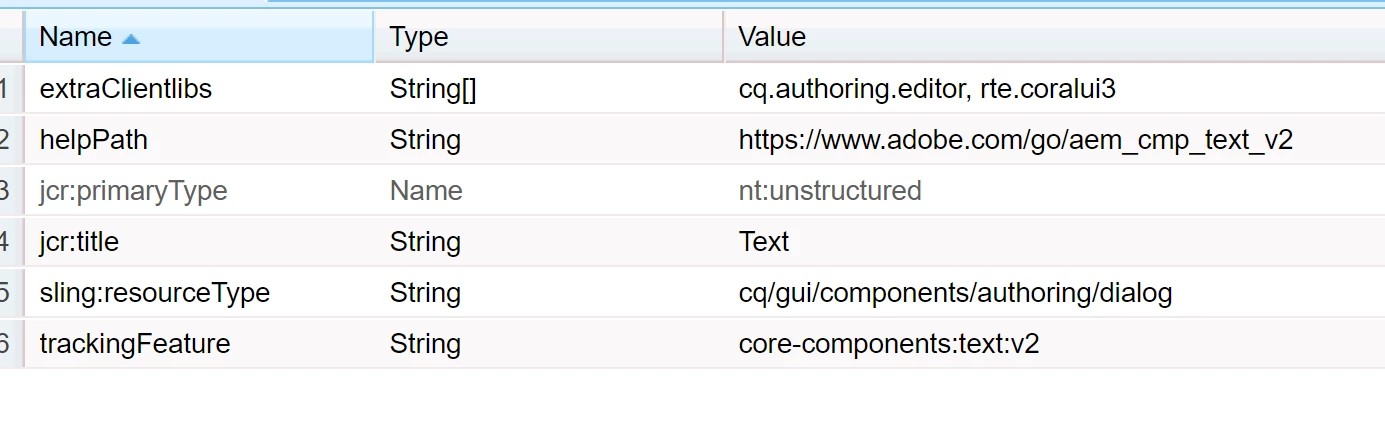The height and width of the screenshot is (437, 1385).
Task: Select the jcr:title property name
Action: tap(79, 242)
